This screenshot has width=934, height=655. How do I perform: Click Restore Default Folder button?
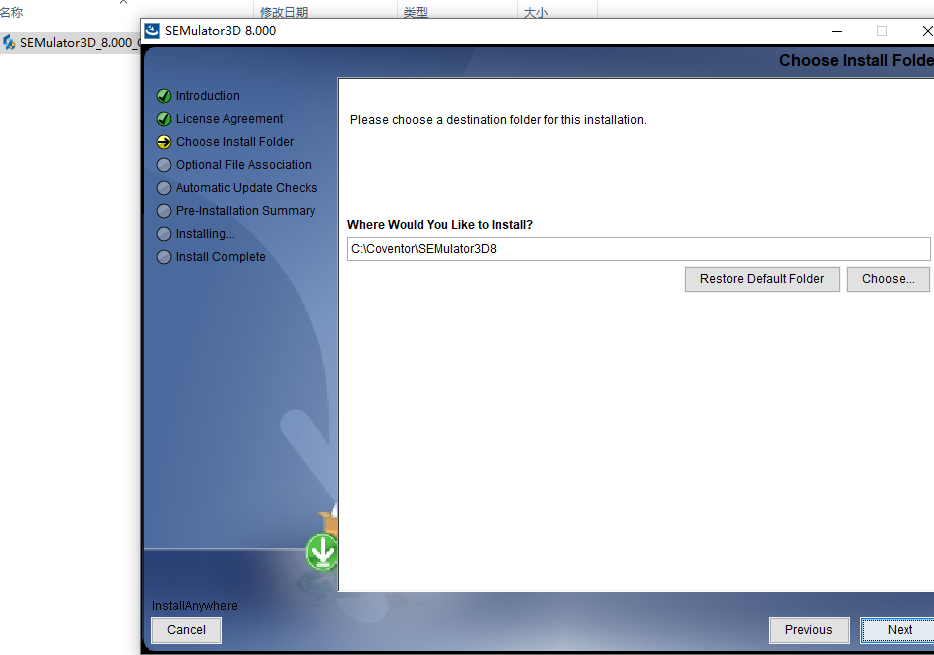point(762,279)
